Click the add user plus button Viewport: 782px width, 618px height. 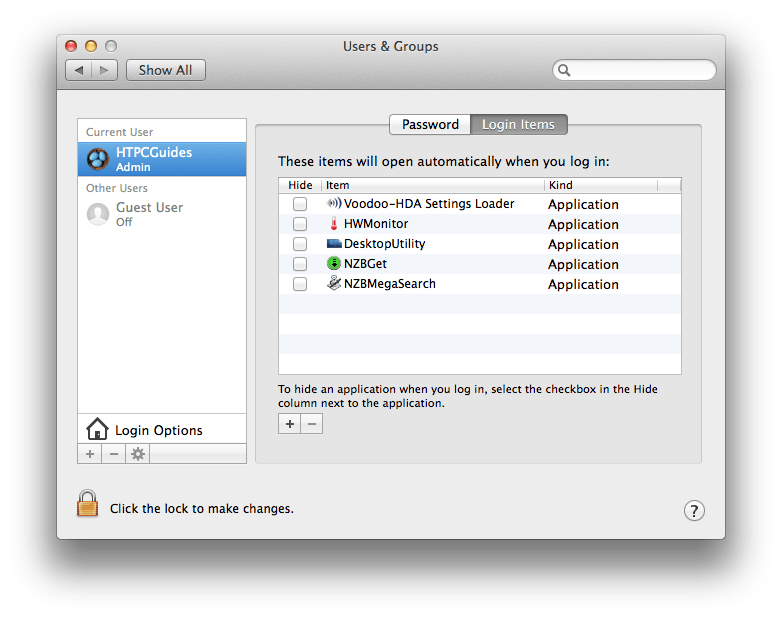89,454
